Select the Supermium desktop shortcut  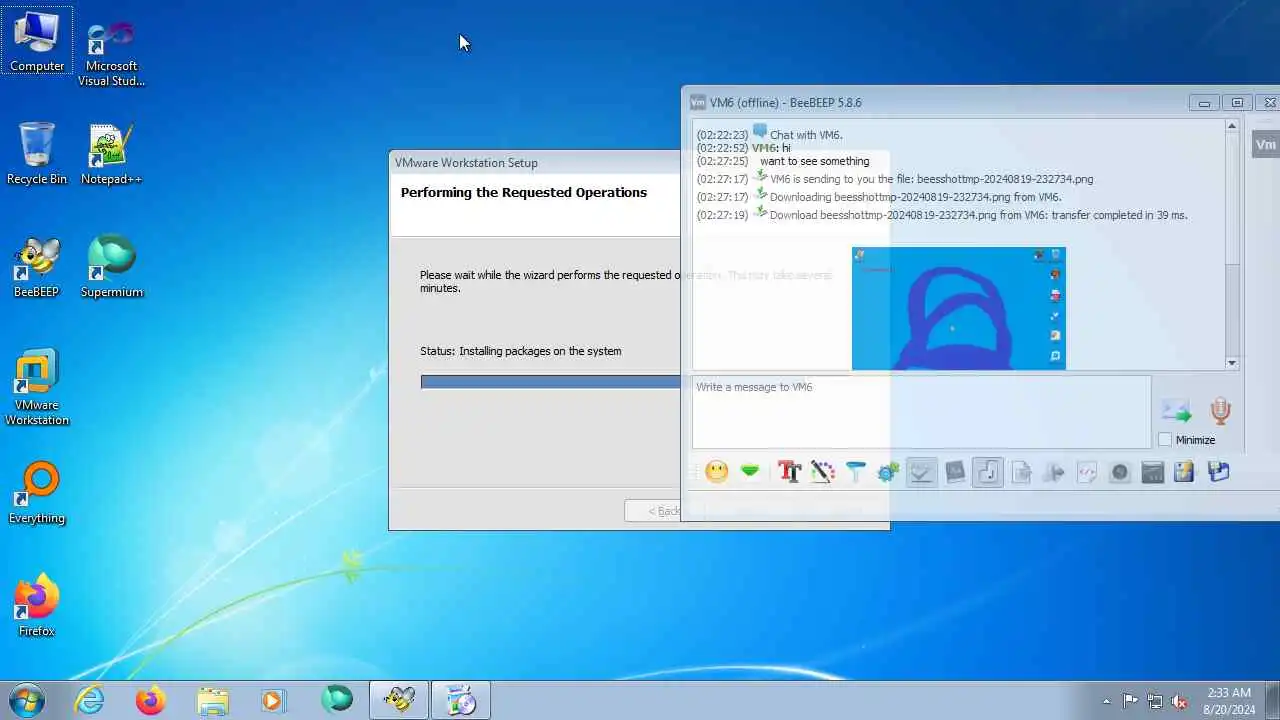tap(112, 267)
